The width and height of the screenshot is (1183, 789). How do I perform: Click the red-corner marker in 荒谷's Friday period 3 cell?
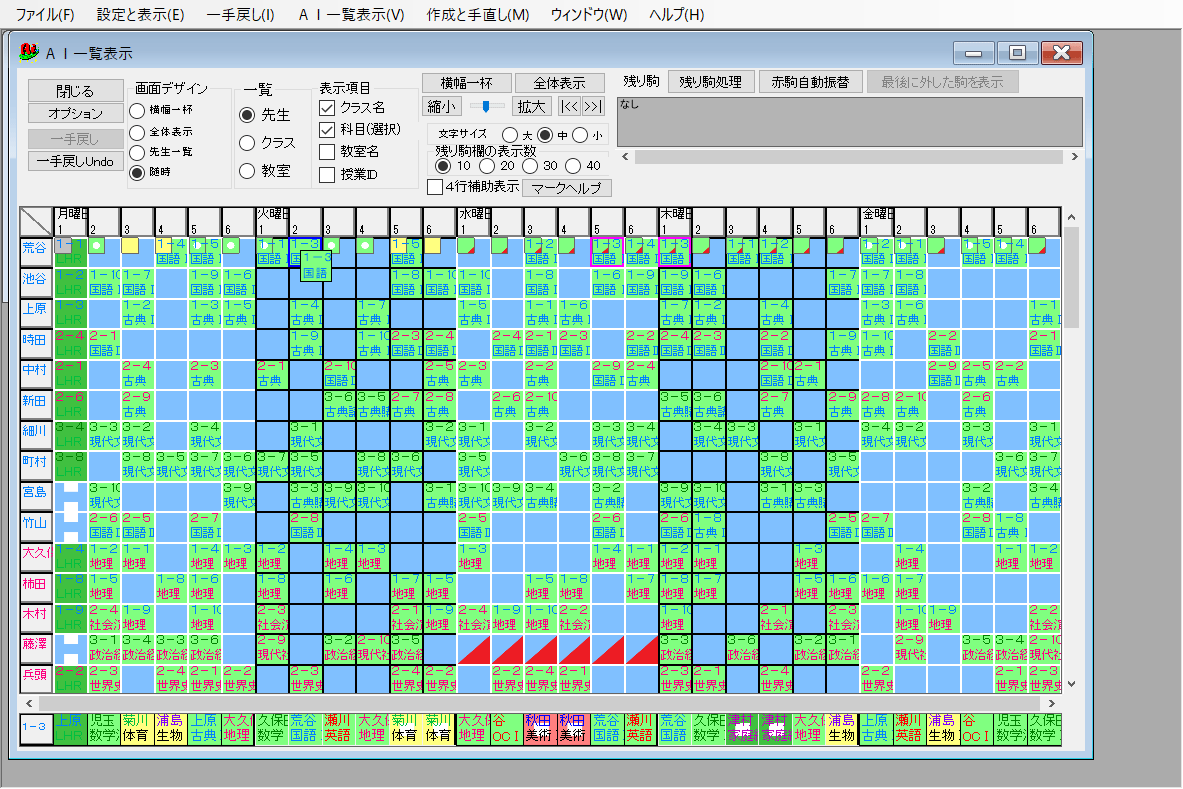point(936,245)
